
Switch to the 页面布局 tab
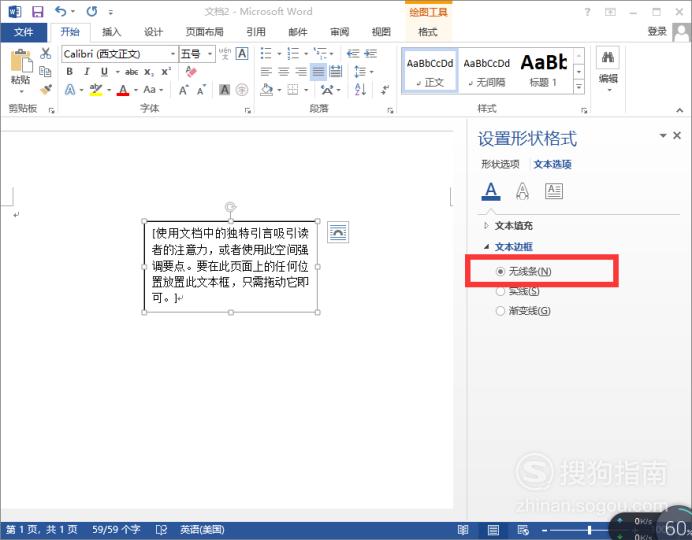[x=204, y=32]
